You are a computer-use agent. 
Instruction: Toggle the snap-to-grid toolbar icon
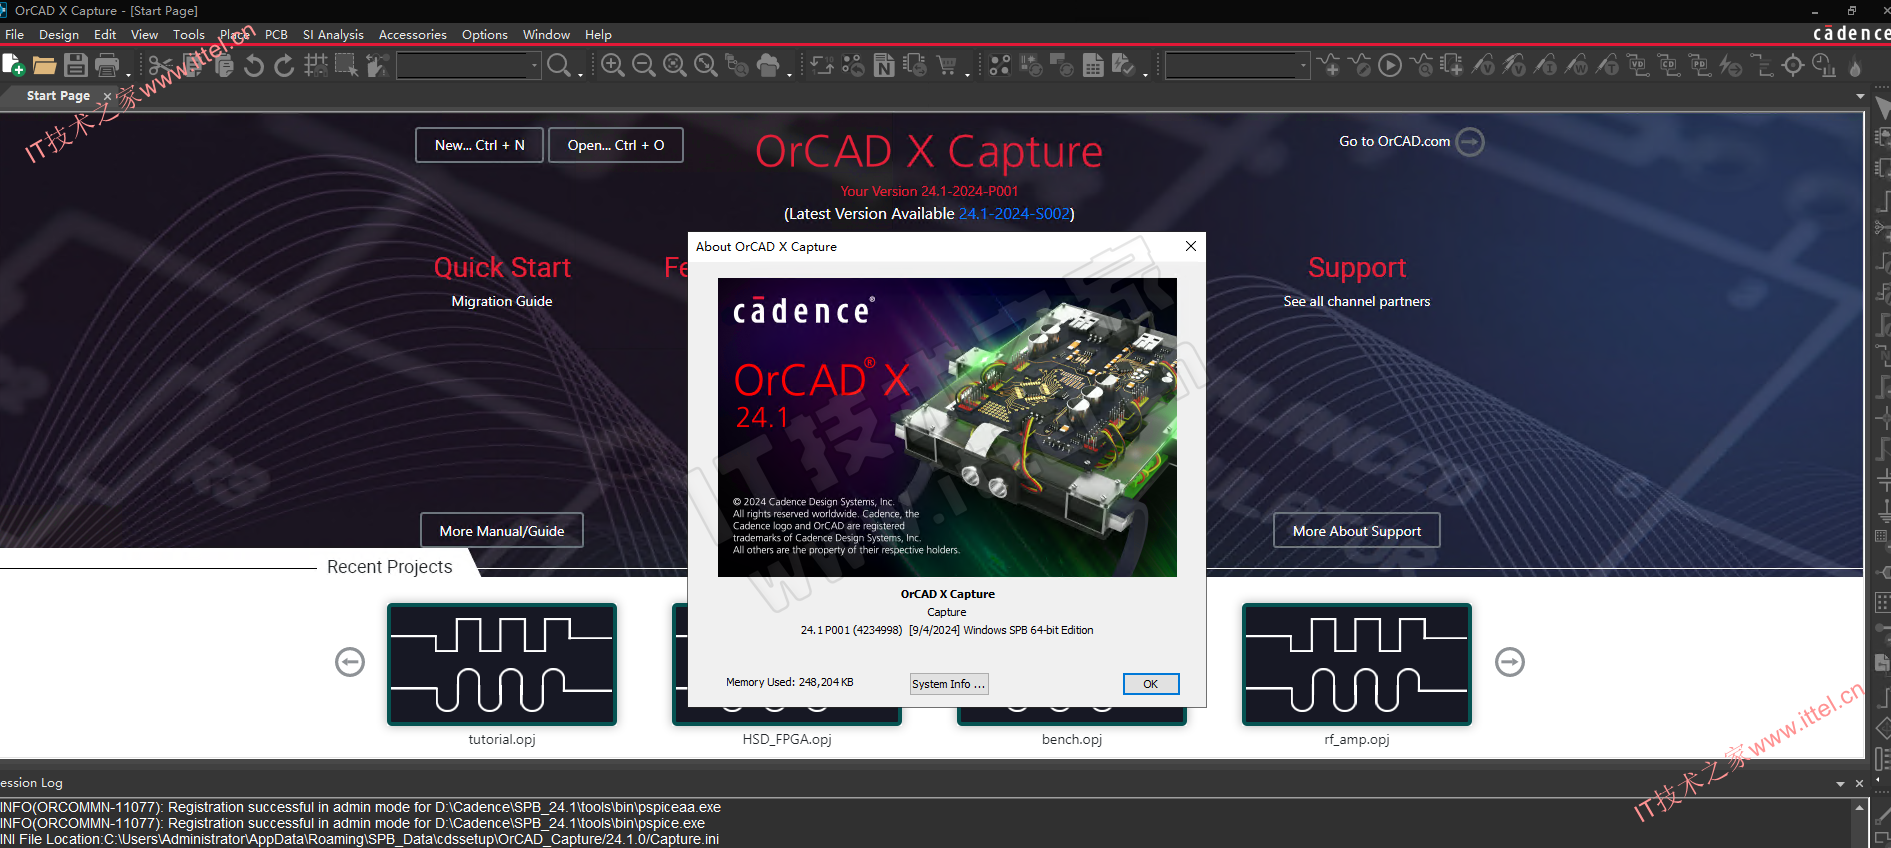[316, 65]
